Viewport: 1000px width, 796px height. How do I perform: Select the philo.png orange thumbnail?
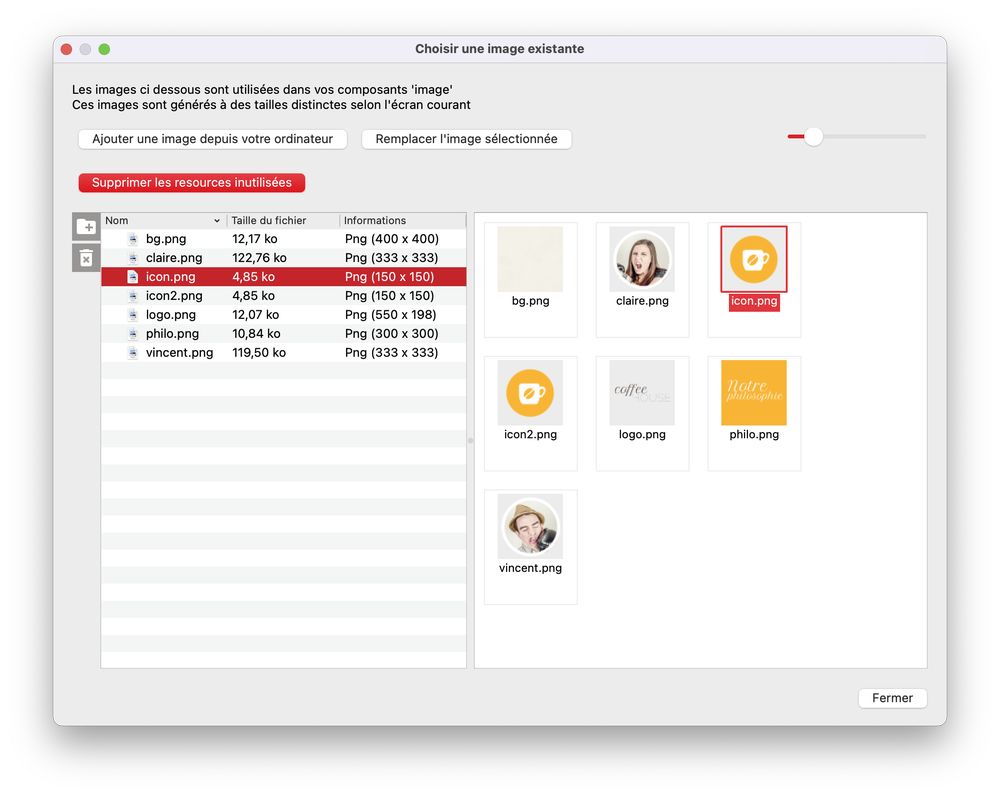(x=753, y=393)
